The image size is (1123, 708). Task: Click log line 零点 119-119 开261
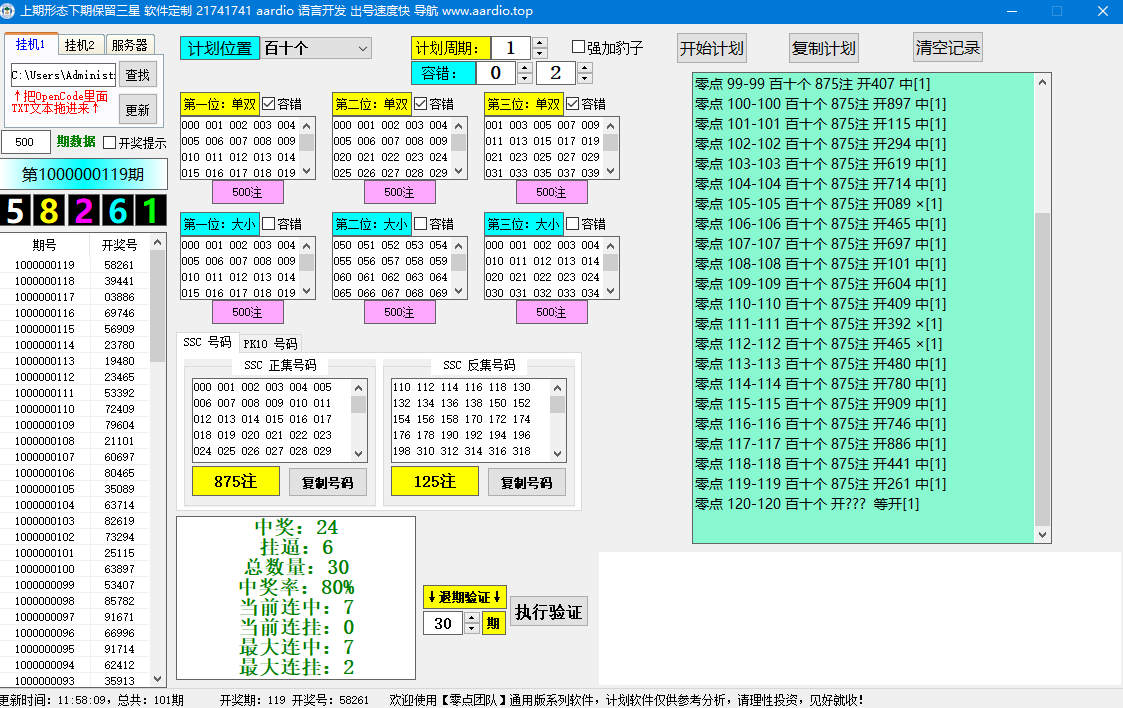point(821,485)
